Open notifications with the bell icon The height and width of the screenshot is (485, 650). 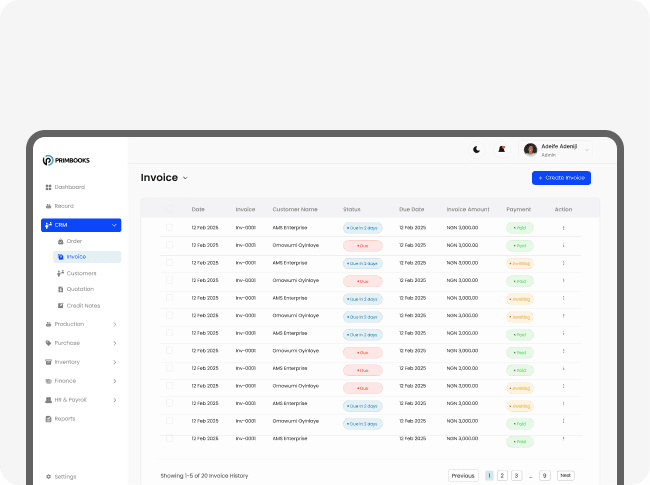502,150
